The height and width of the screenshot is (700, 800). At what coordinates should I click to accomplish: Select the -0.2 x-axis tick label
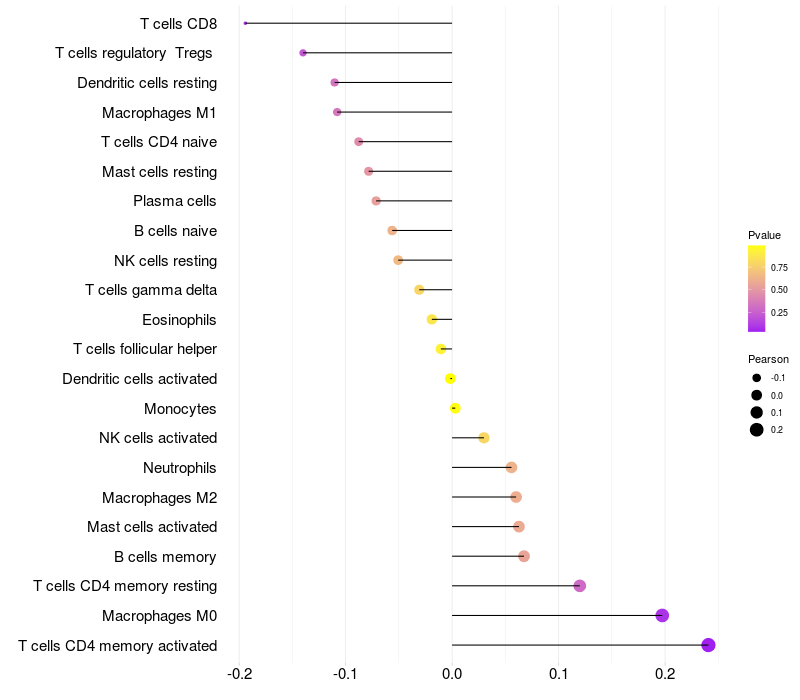(239, 674)
